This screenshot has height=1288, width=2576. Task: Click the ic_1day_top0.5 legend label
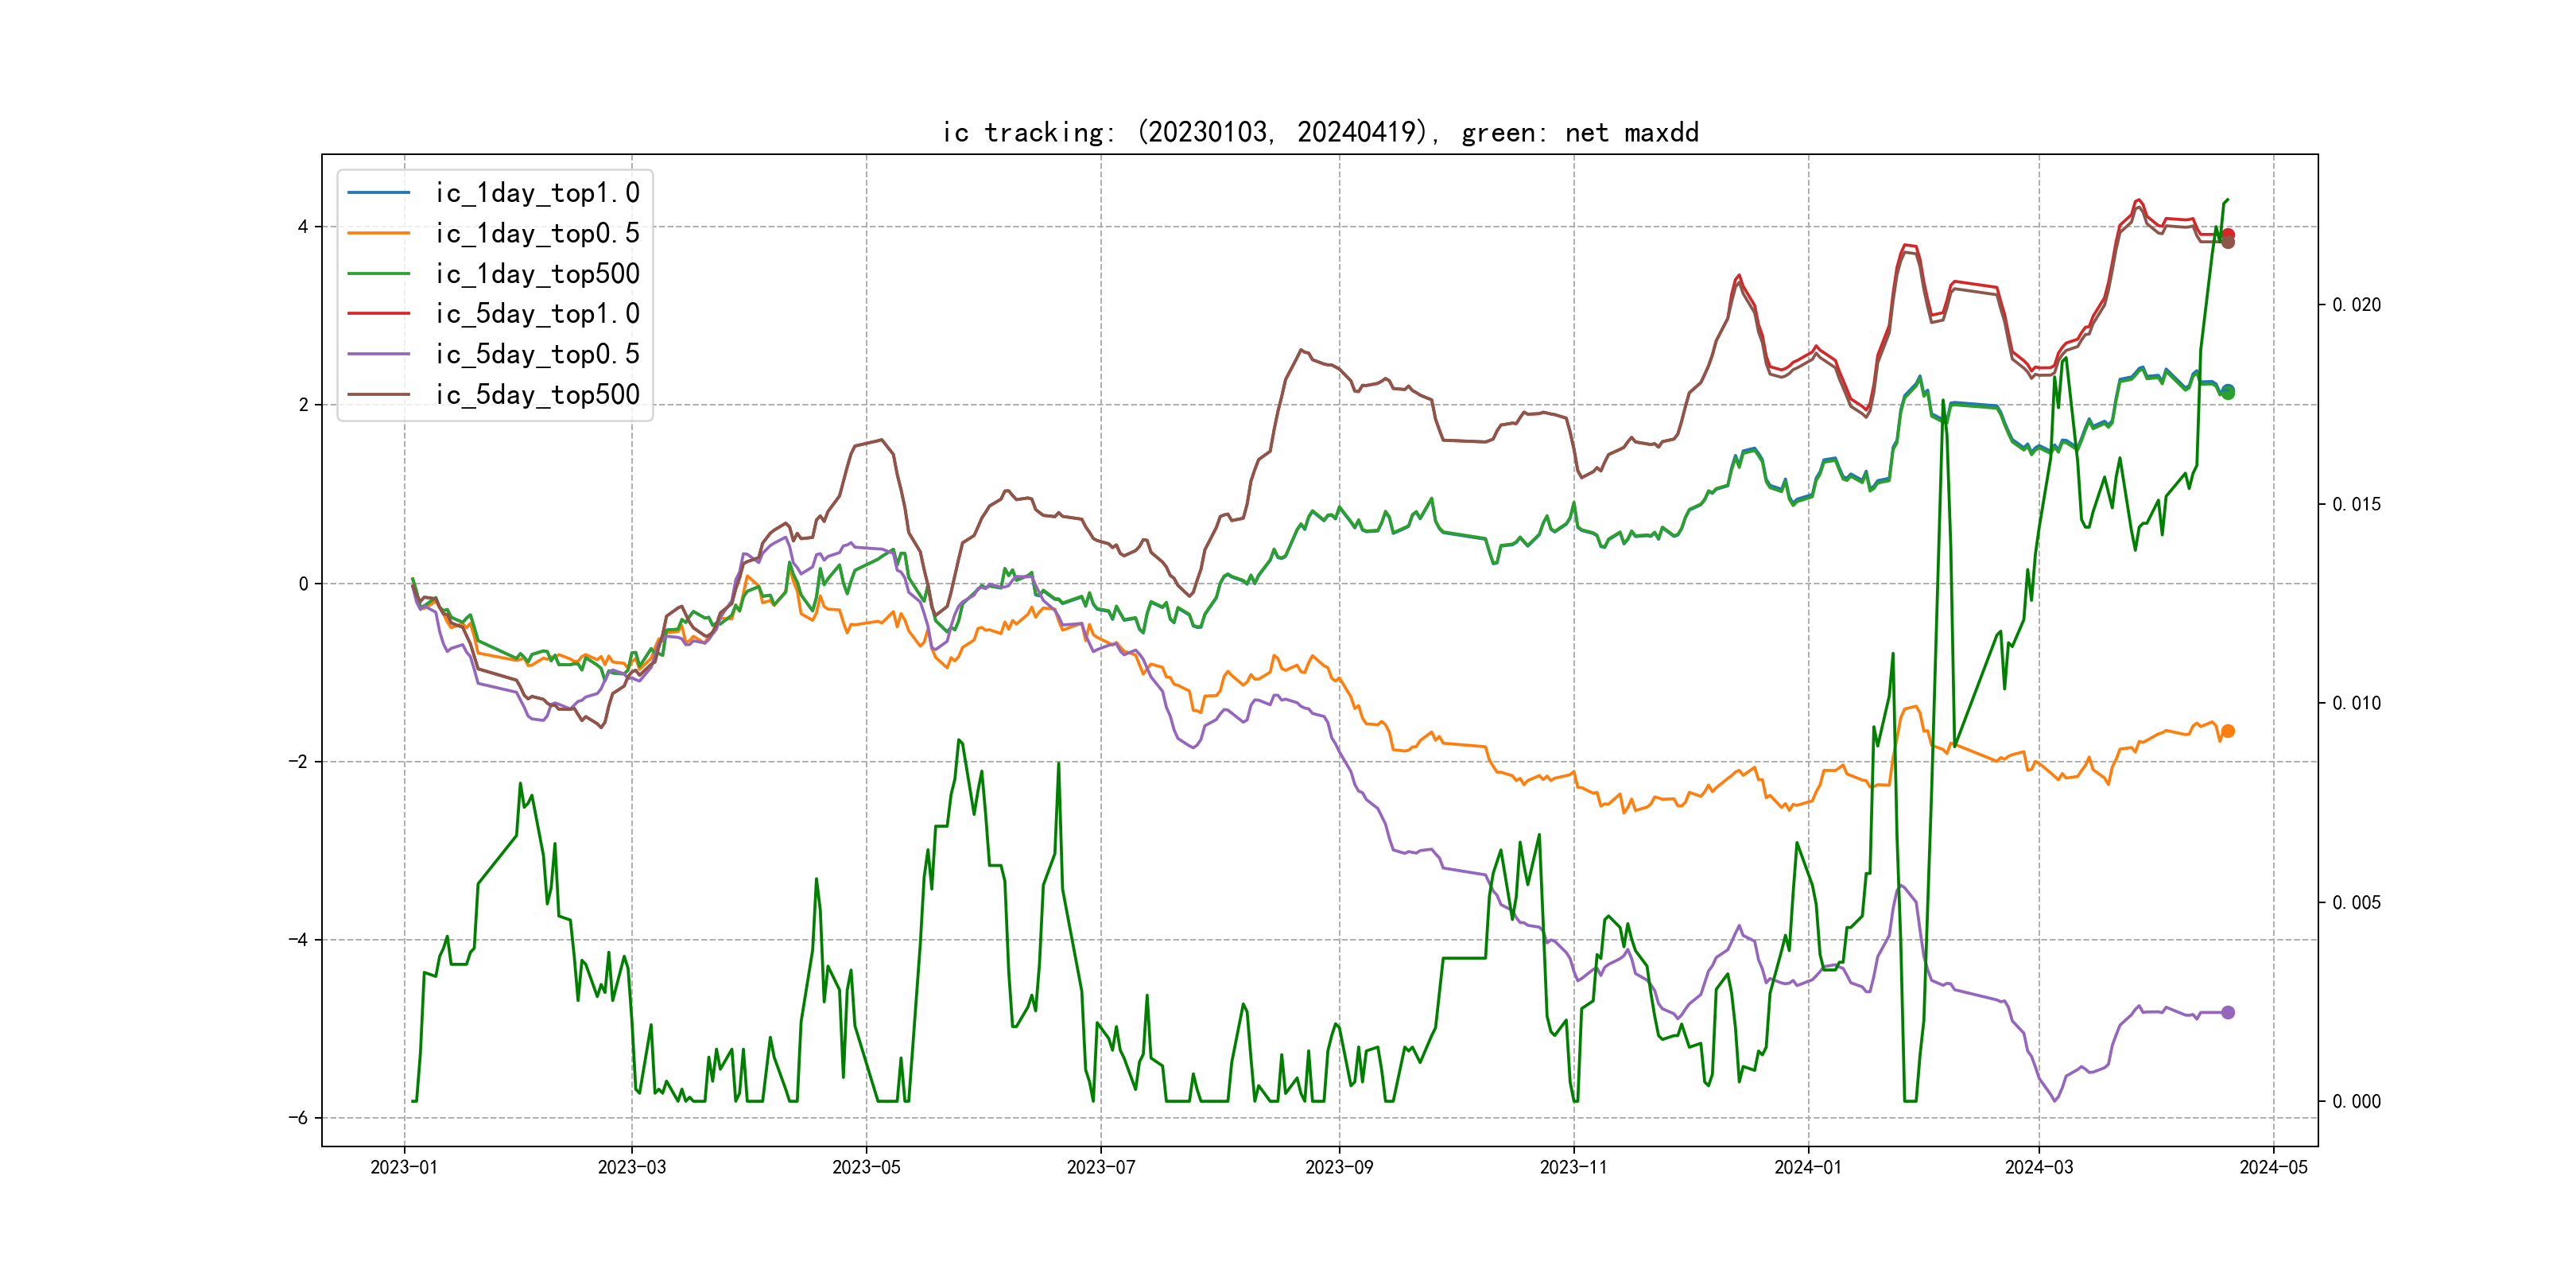(537, 233)
